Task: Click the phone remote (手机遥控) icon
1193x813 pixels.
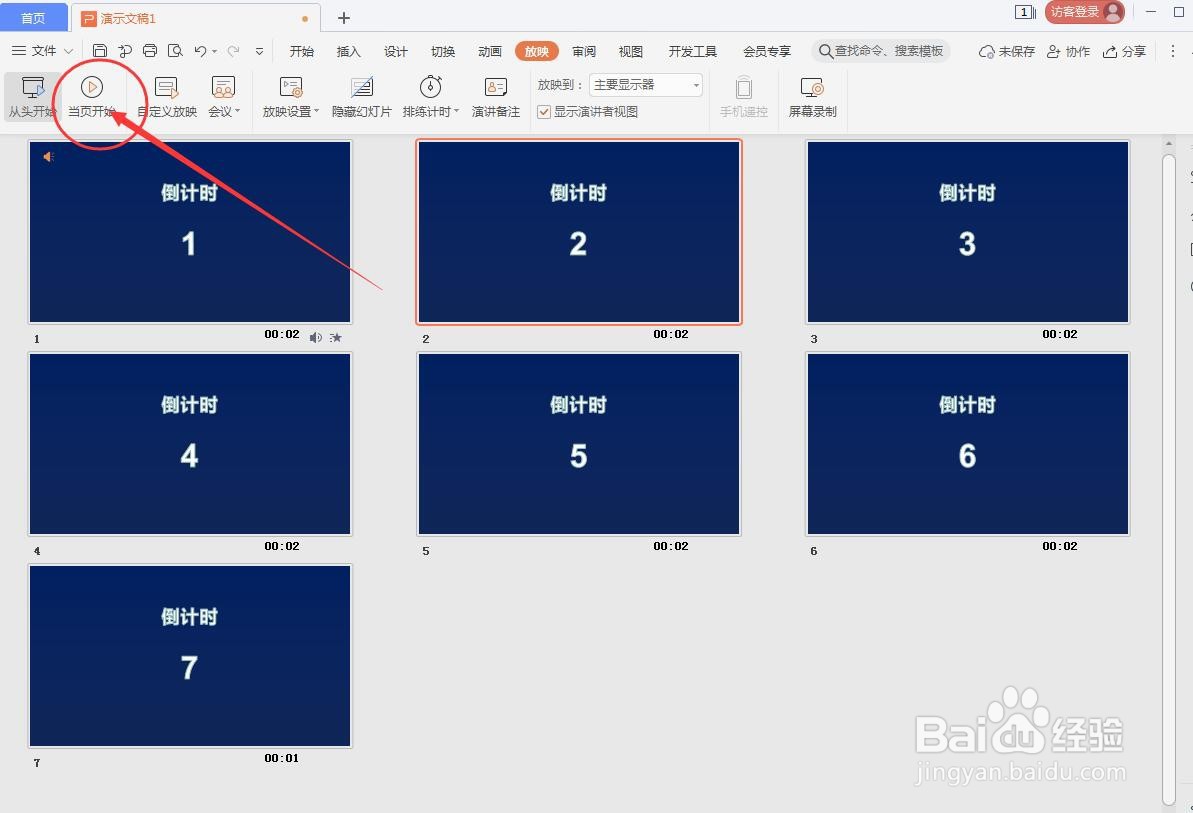Action: pos(744,87)
